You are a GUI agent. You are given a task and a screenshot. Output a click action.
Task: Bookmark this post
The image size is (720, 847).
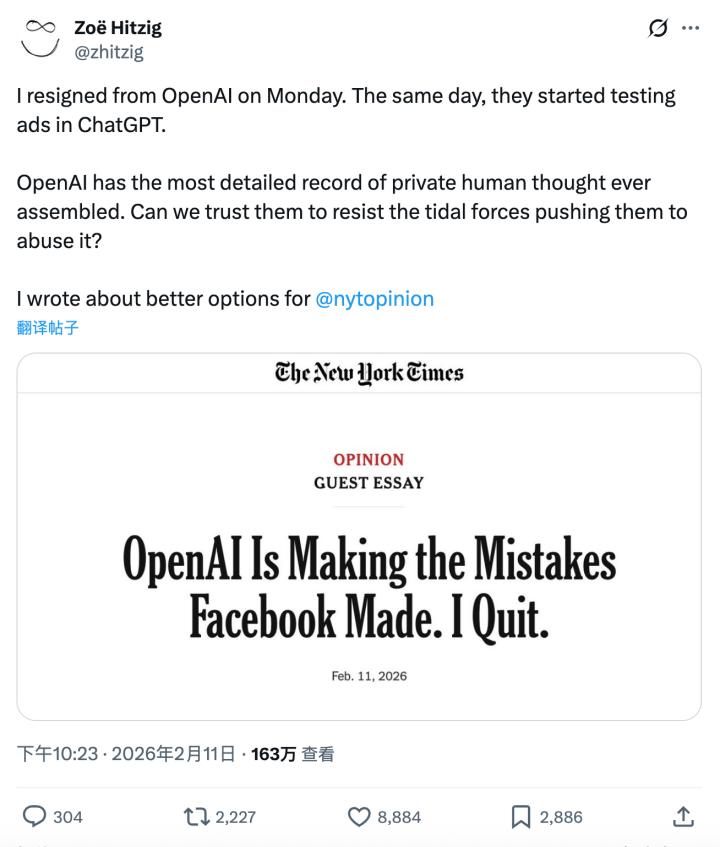point(521,817)
